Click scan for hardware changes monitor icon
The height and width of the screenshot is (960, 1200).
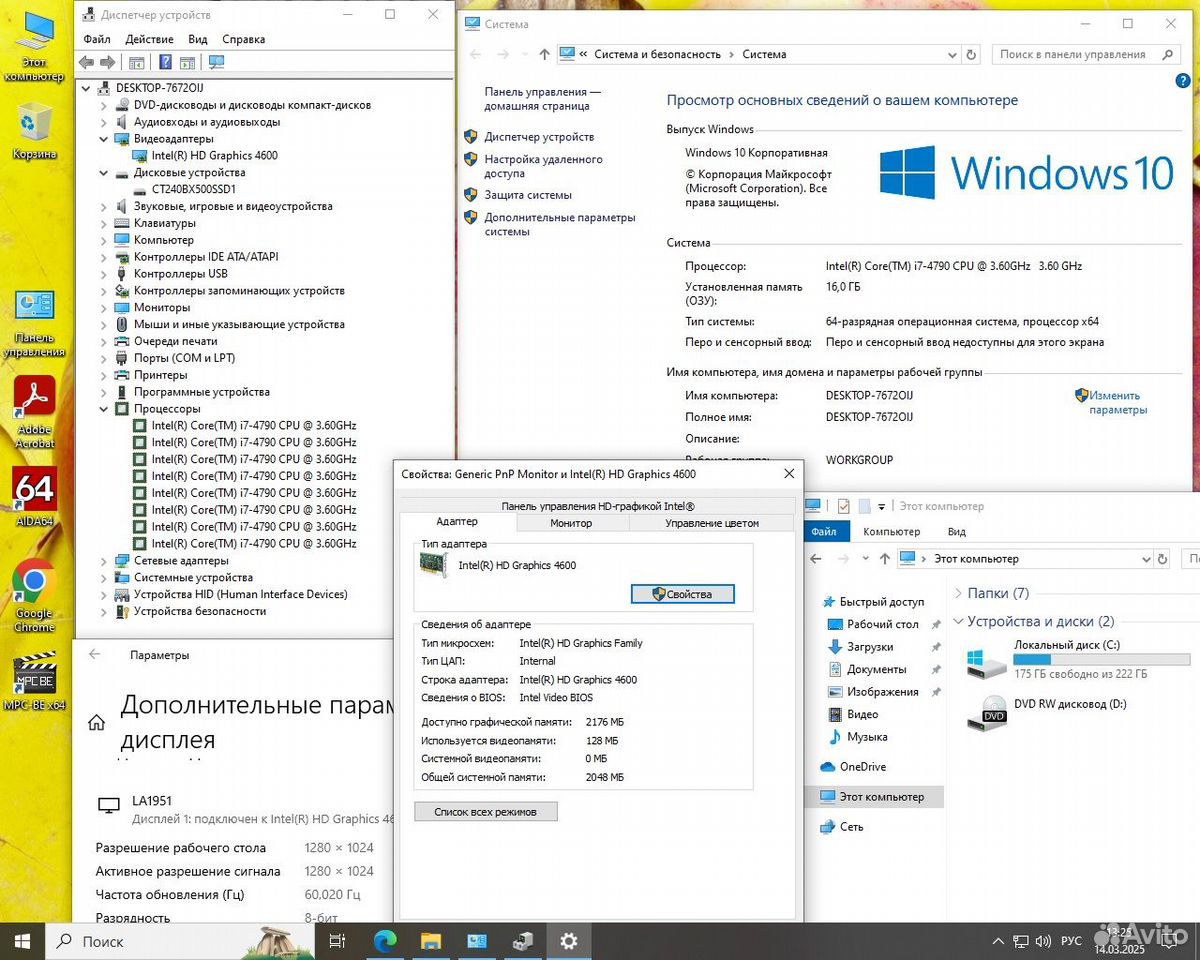(217, 62)
